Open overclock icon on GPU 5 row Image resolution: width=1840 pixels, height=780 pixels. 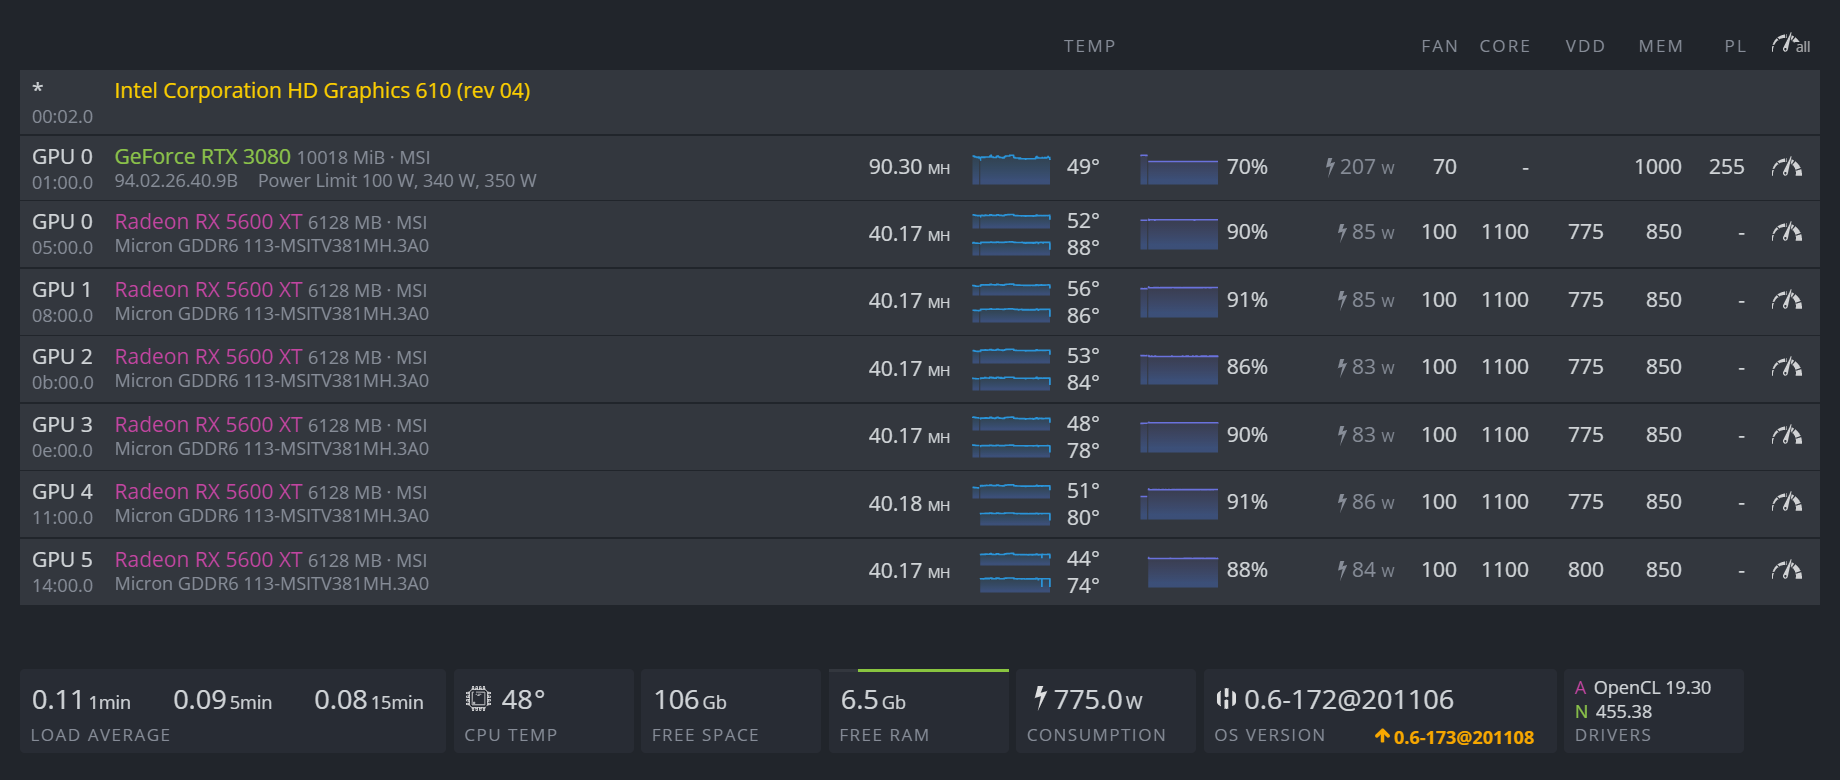coord(1786,570)
